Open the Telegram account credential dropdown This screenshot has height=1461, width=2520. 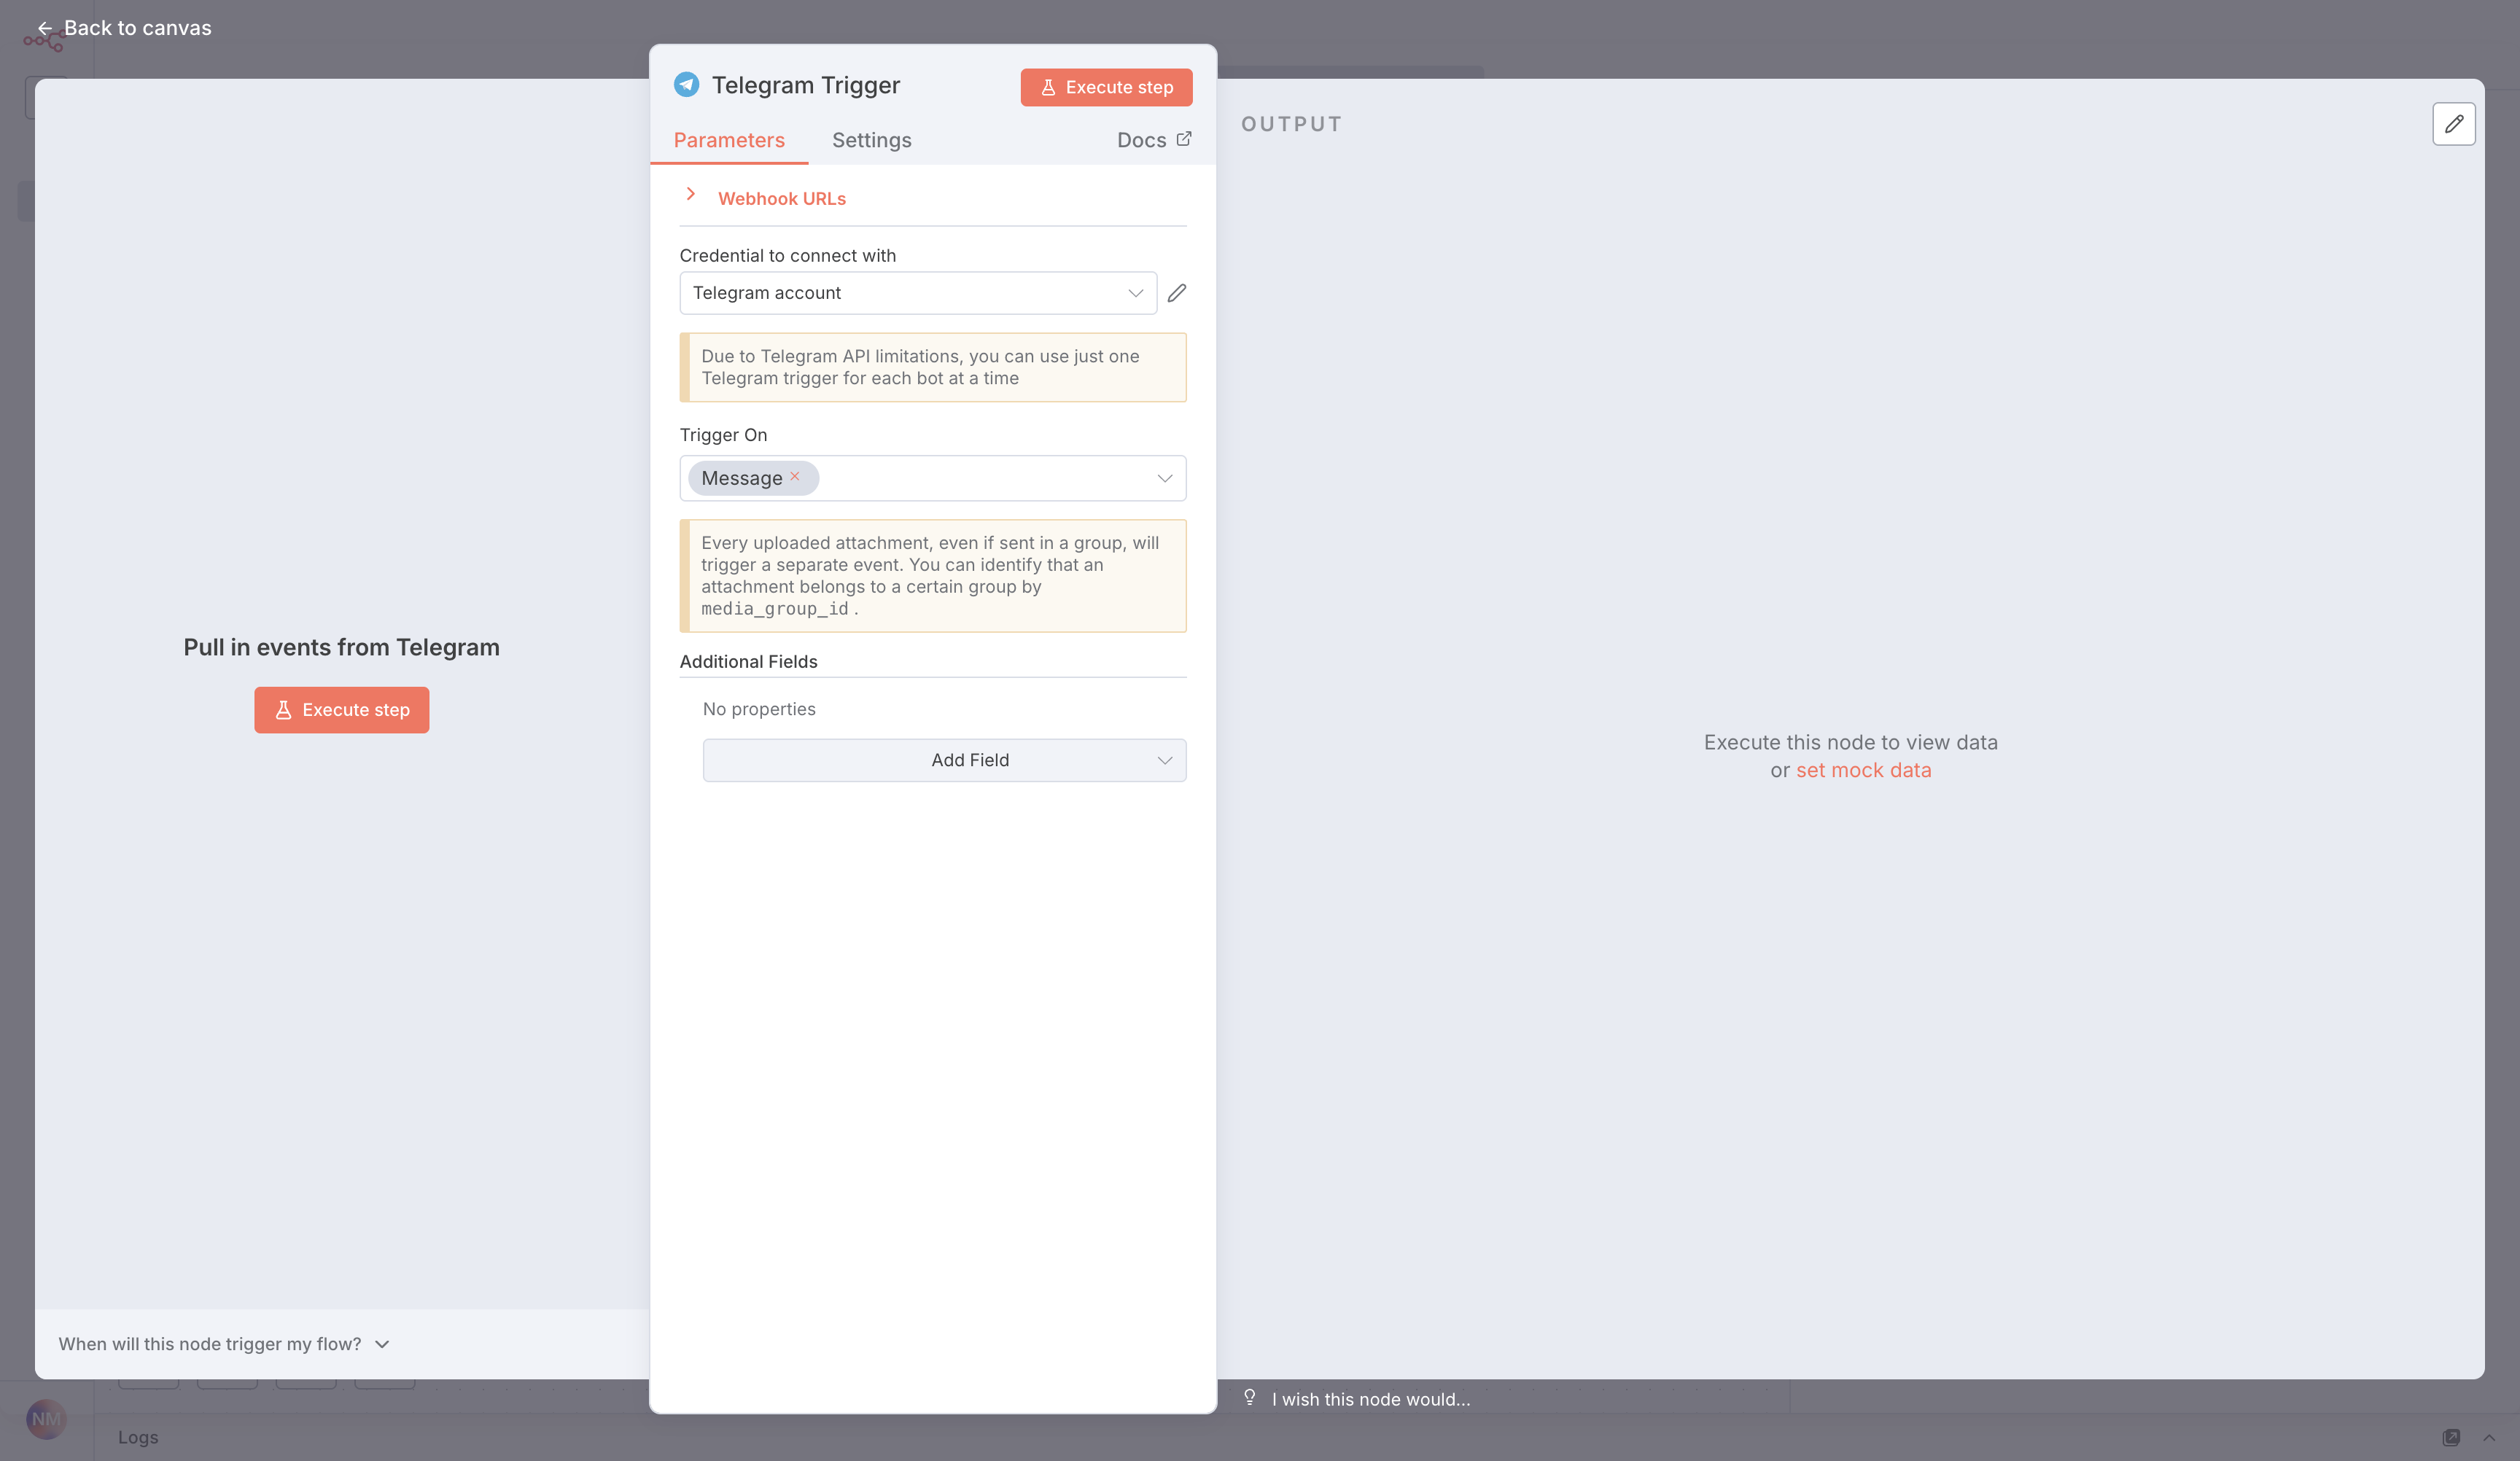918,293
